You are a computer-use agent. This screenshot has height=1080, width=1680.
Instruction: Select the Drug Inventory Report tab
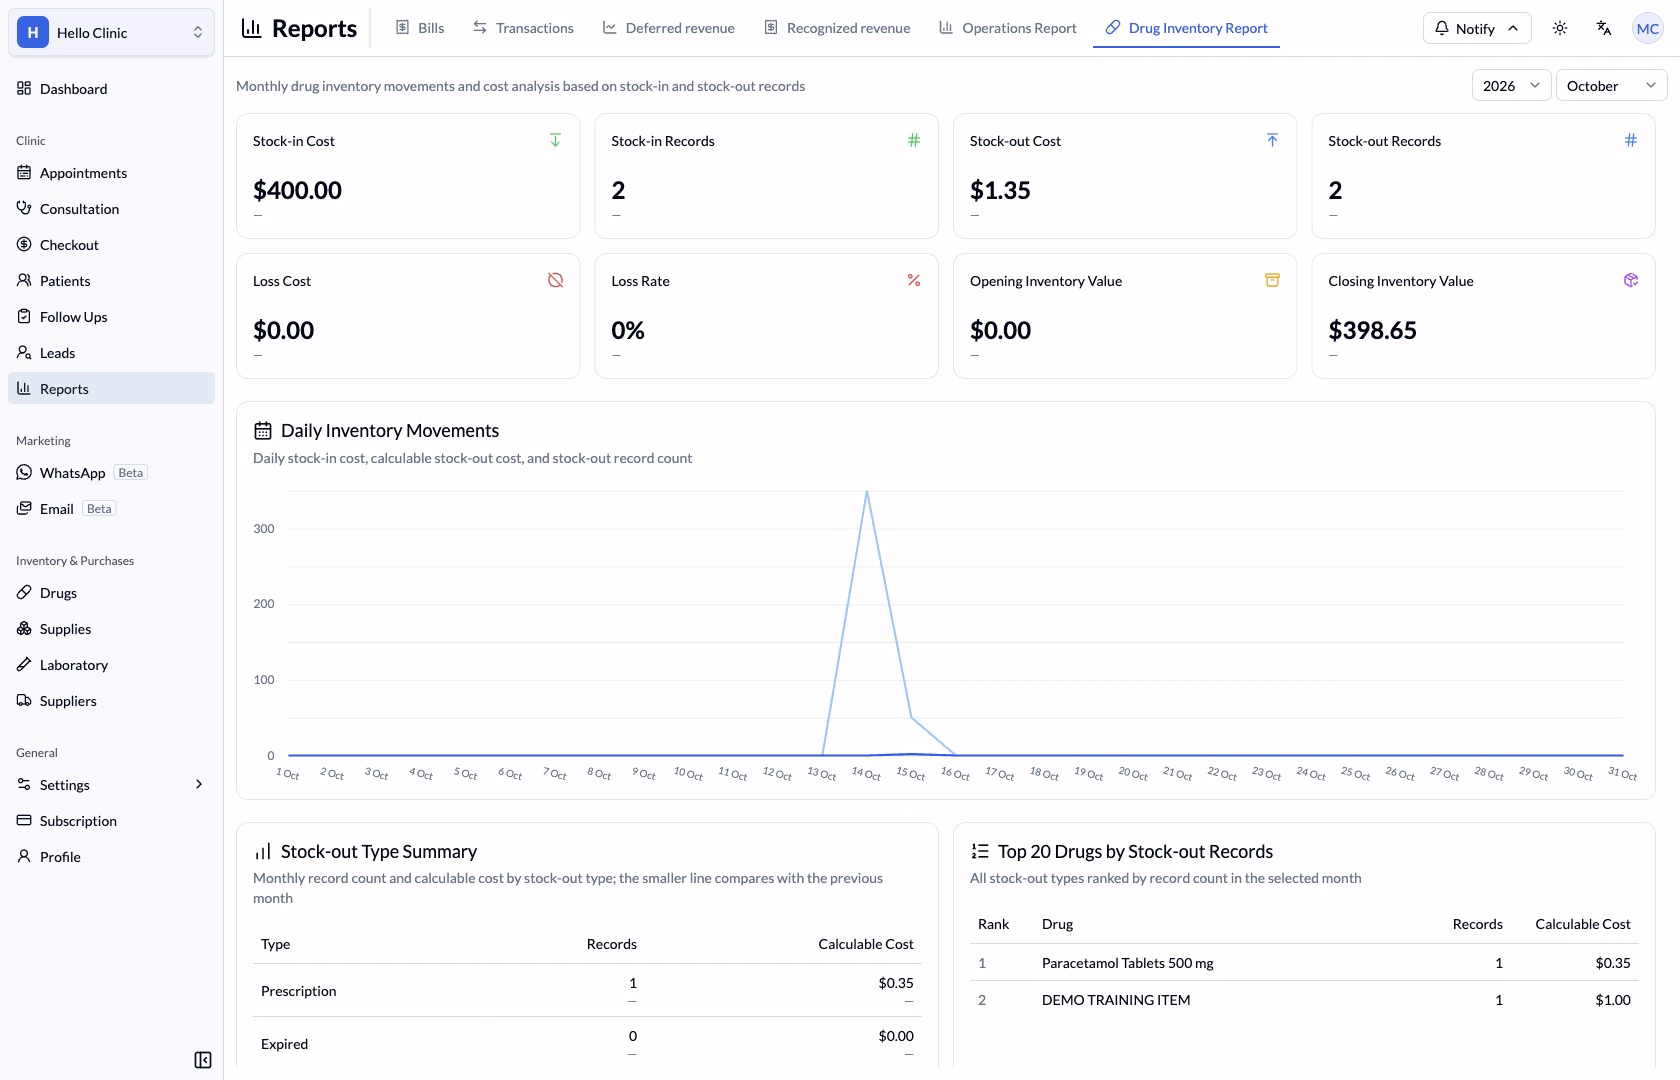[1186, 28]
